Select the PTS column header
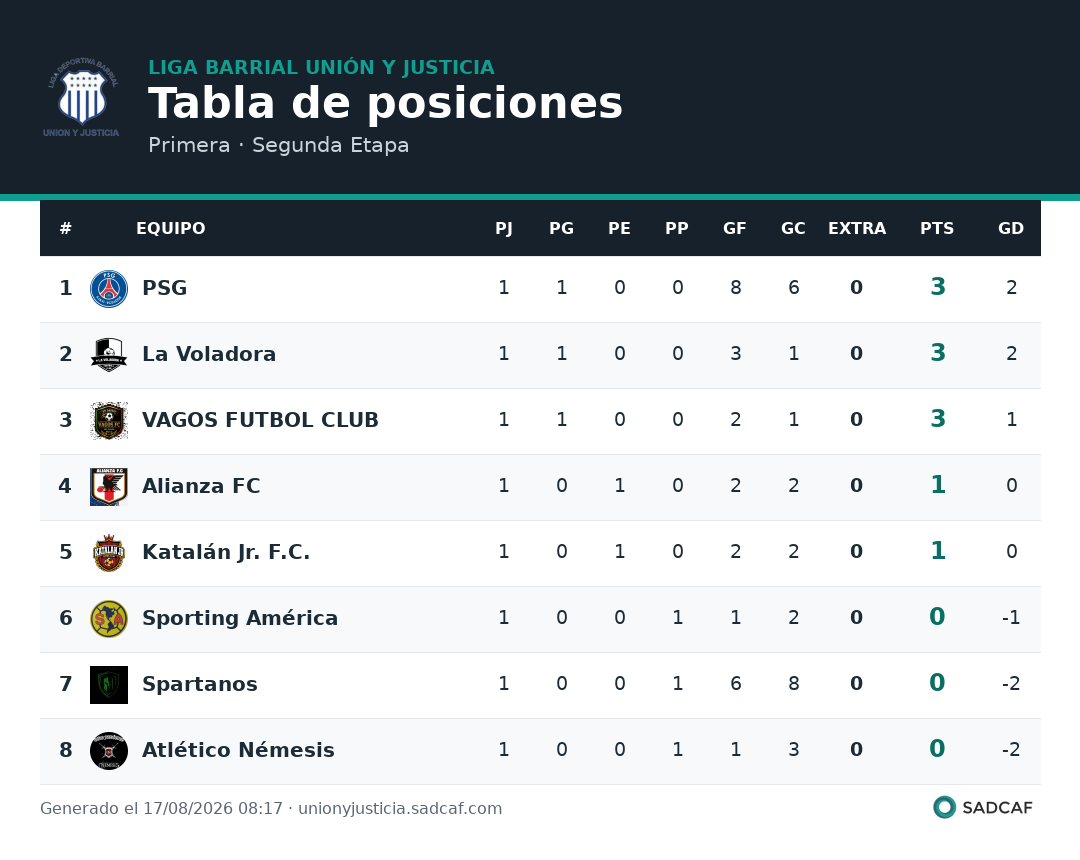1080x860 pixels. pos(937,229)
